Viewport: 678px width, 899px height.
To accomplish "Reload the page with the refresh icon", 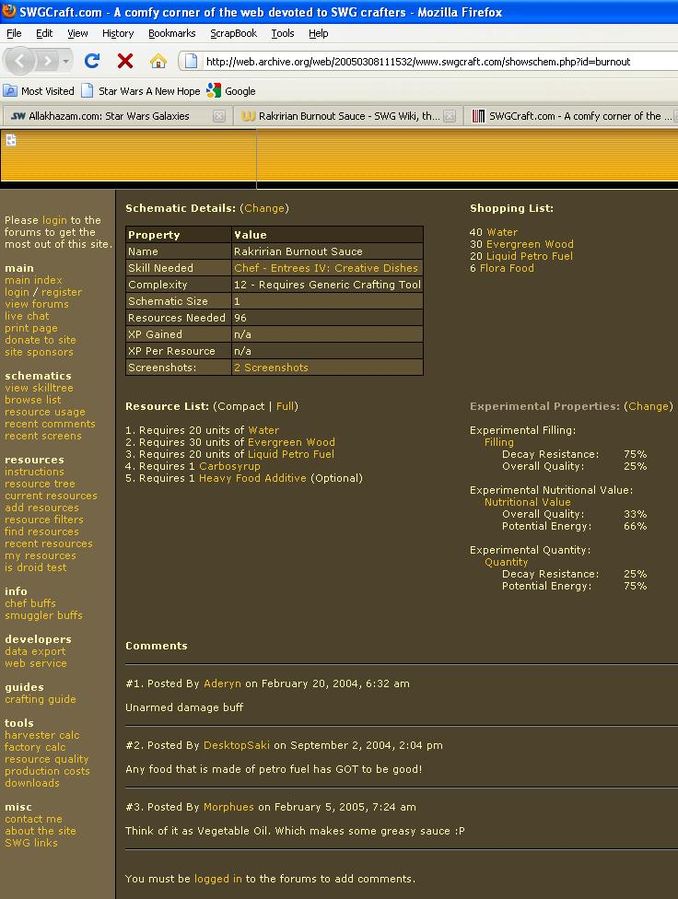I will click(x=92, y=61).
